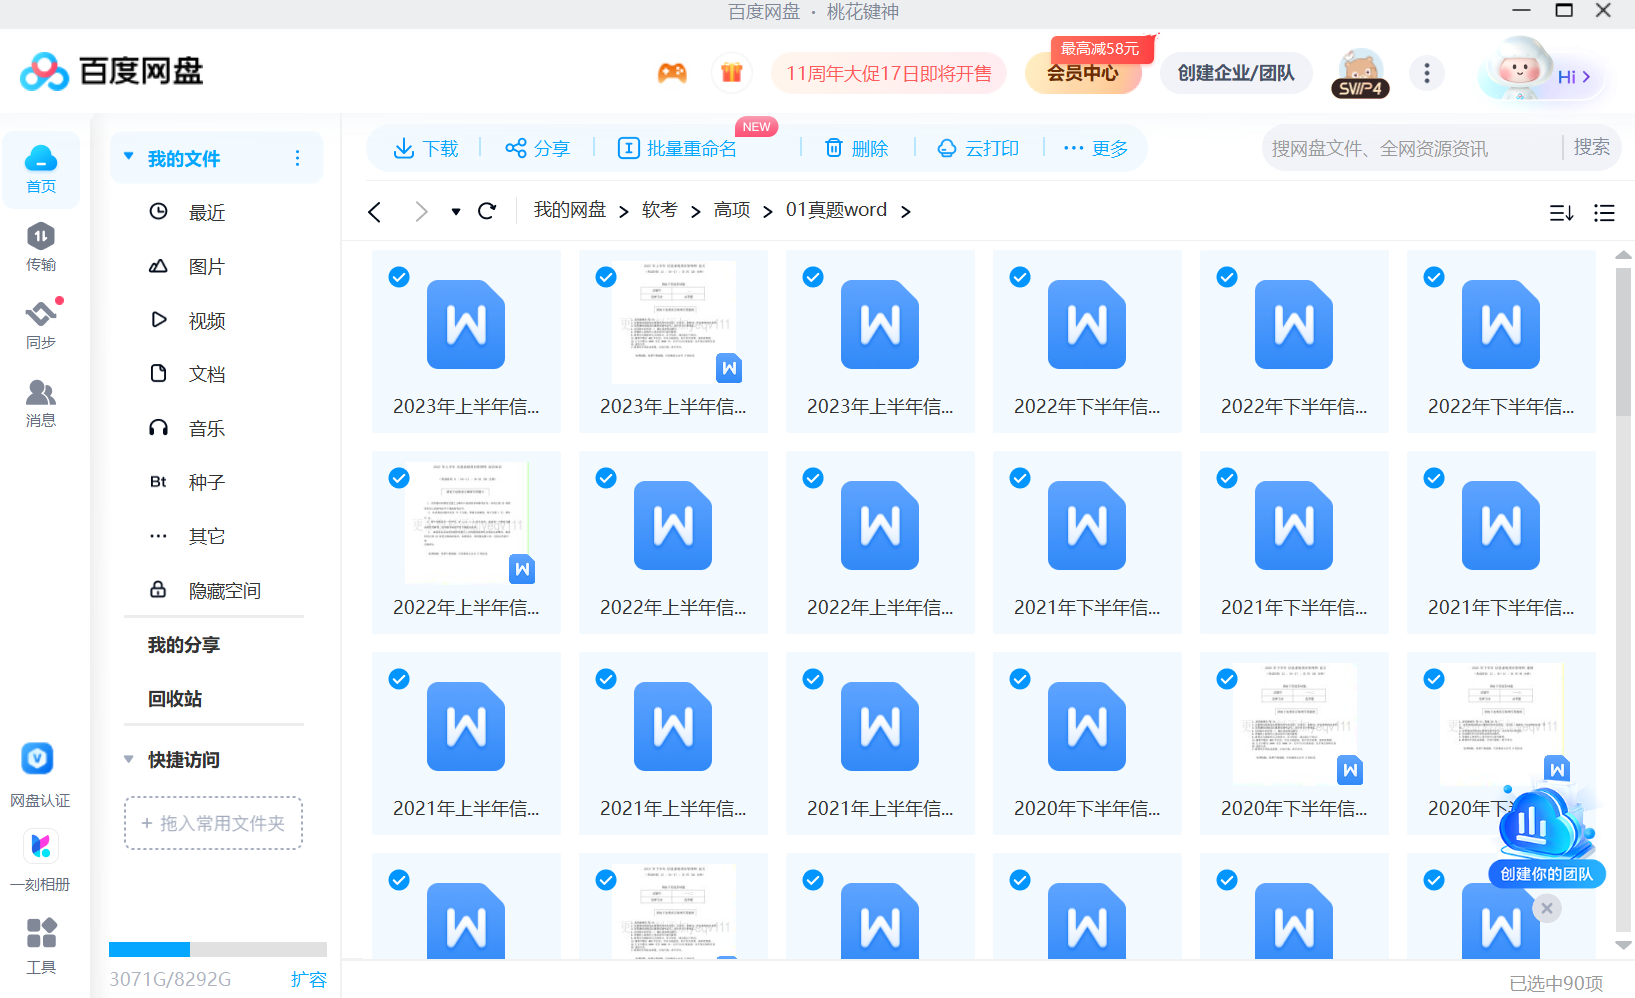Click 创建企业/团队 button
The image size is (1635, 998).
click(x=1236, y=73)
